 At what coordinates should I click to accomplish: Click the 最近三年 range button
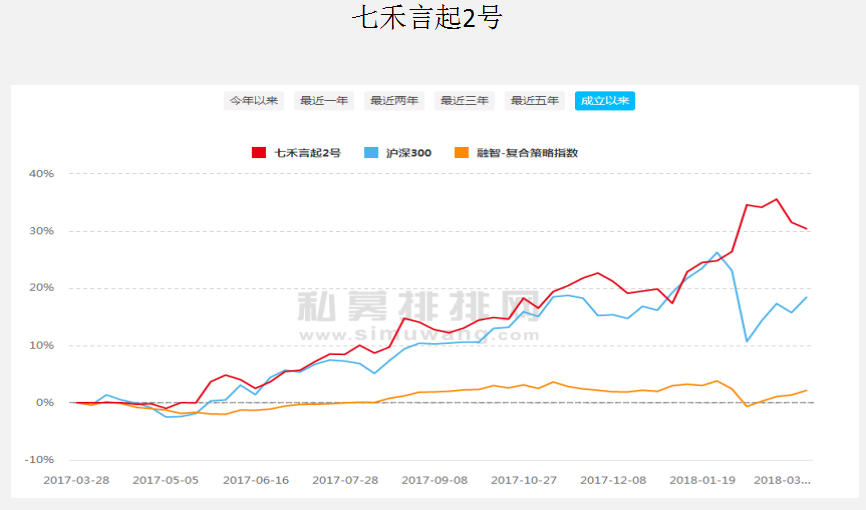[464, 101]
